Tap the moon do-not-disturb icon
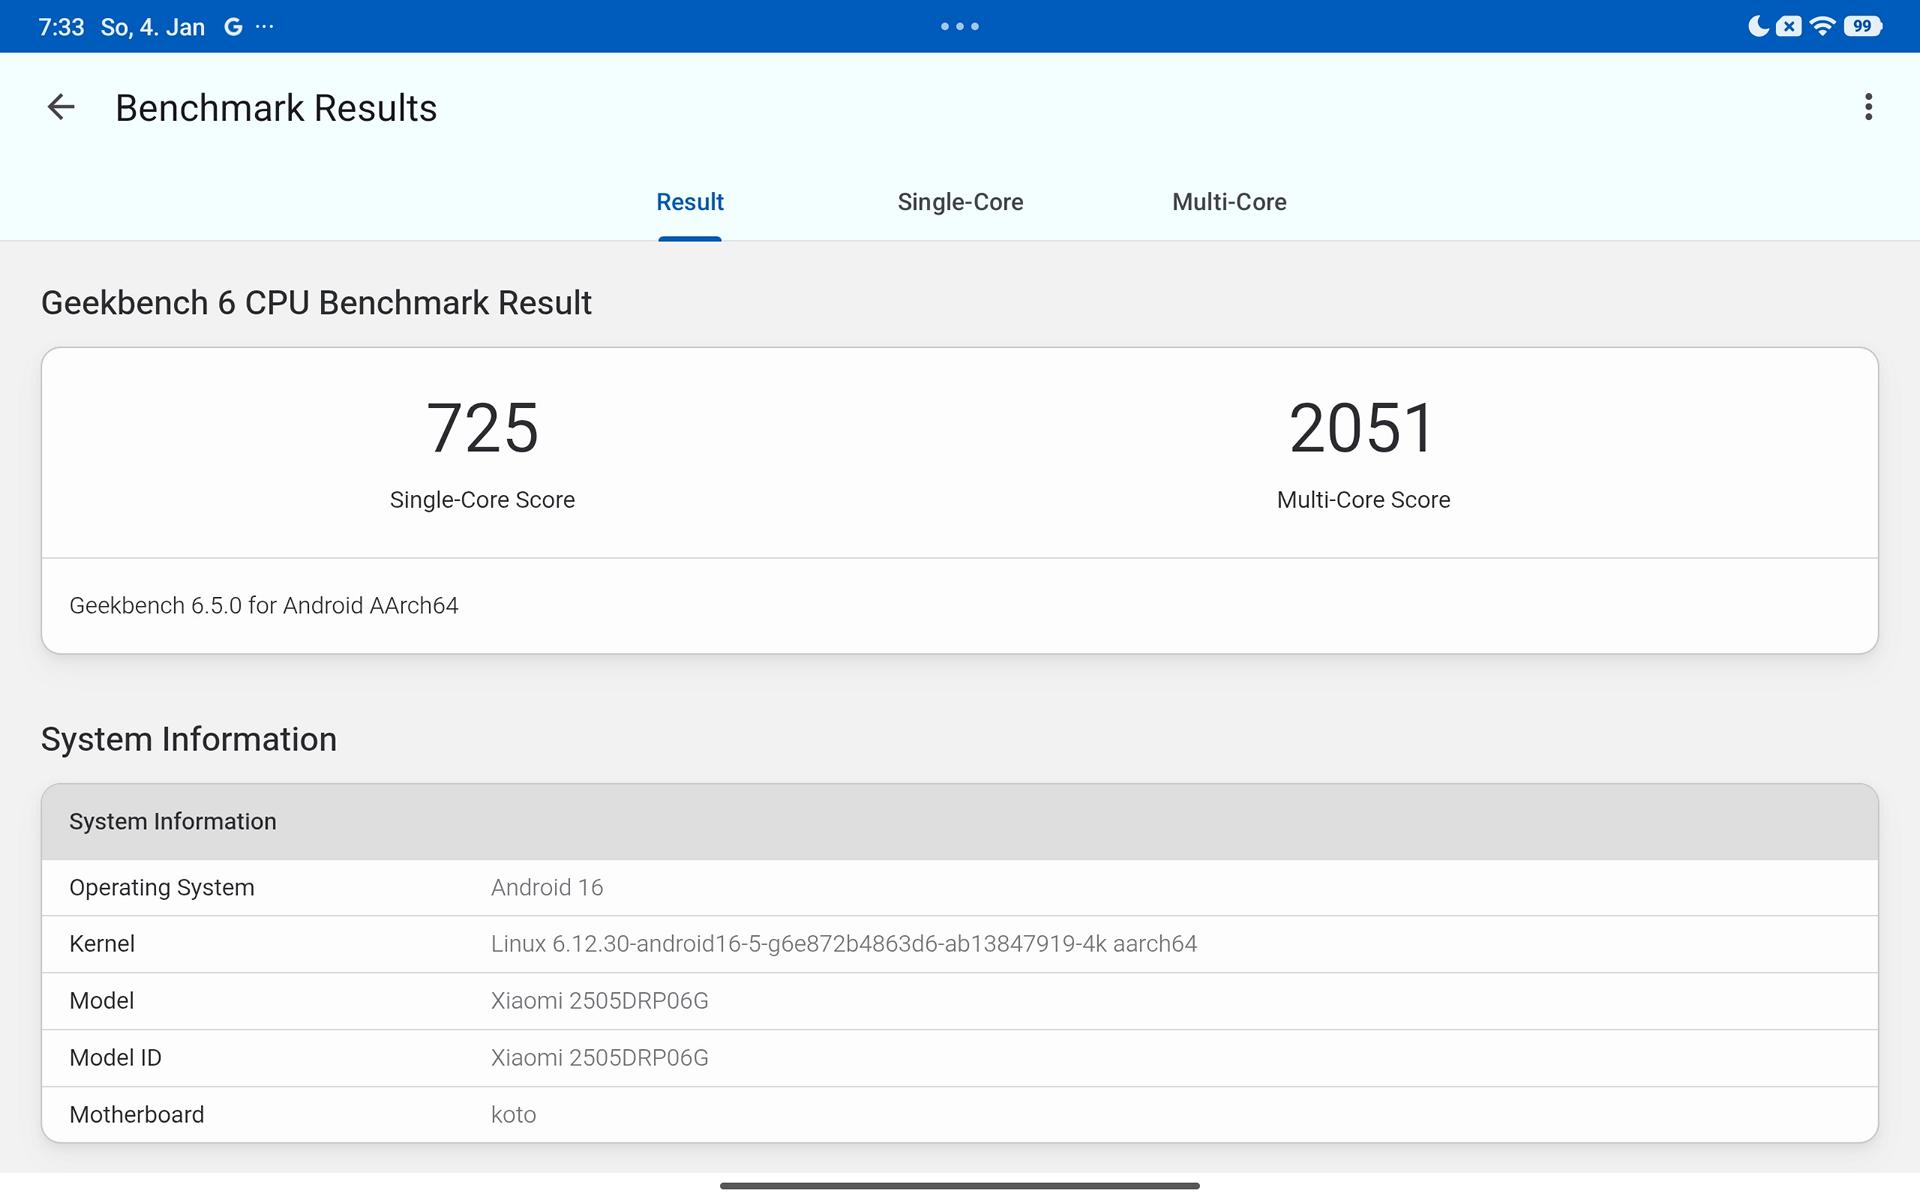1920x1200 pixels. pos(1757,27)
